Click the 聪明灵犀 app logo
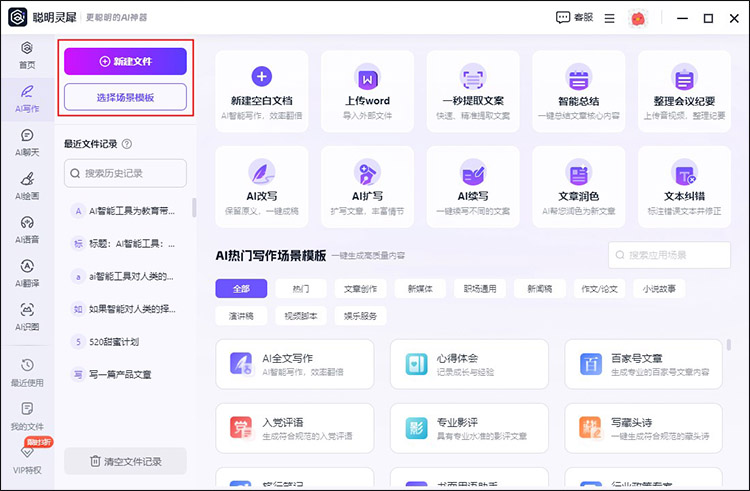The height and width of the screenshot is (491, 750). 18,17
